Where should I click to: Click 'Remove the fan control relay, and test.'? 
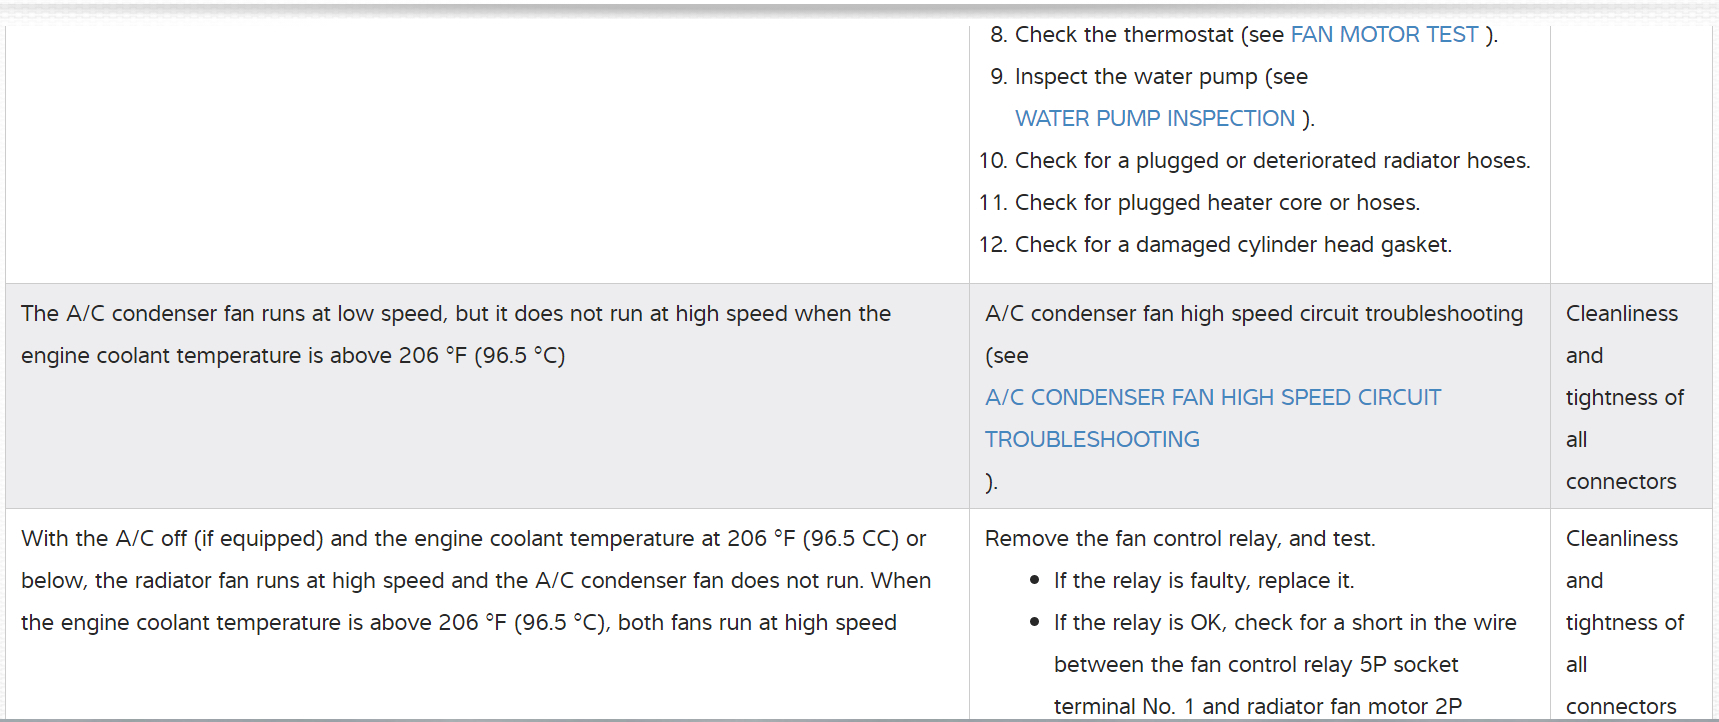tap(1180, 539)
